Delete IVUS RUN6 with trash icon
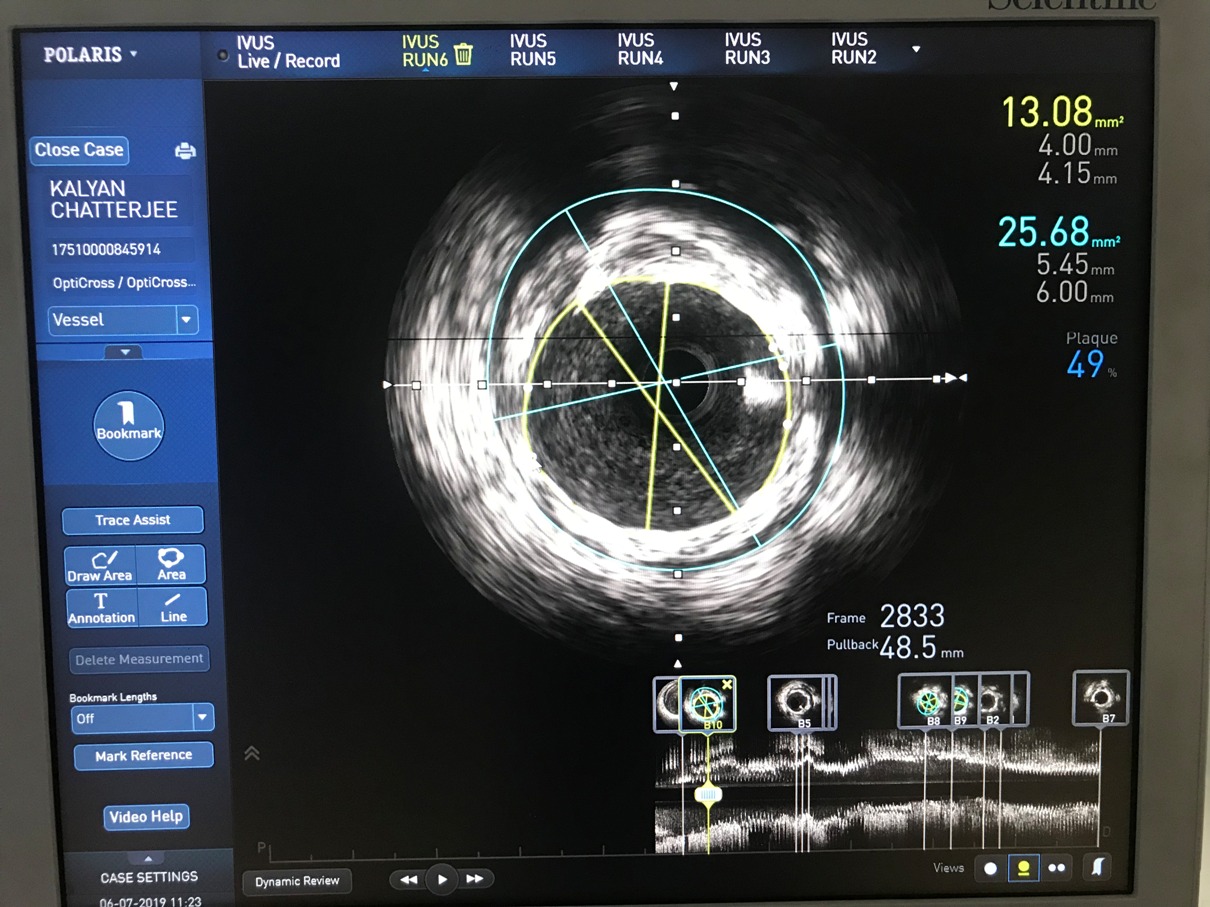This screenshot has width=1210, height=907. point(463,54)
